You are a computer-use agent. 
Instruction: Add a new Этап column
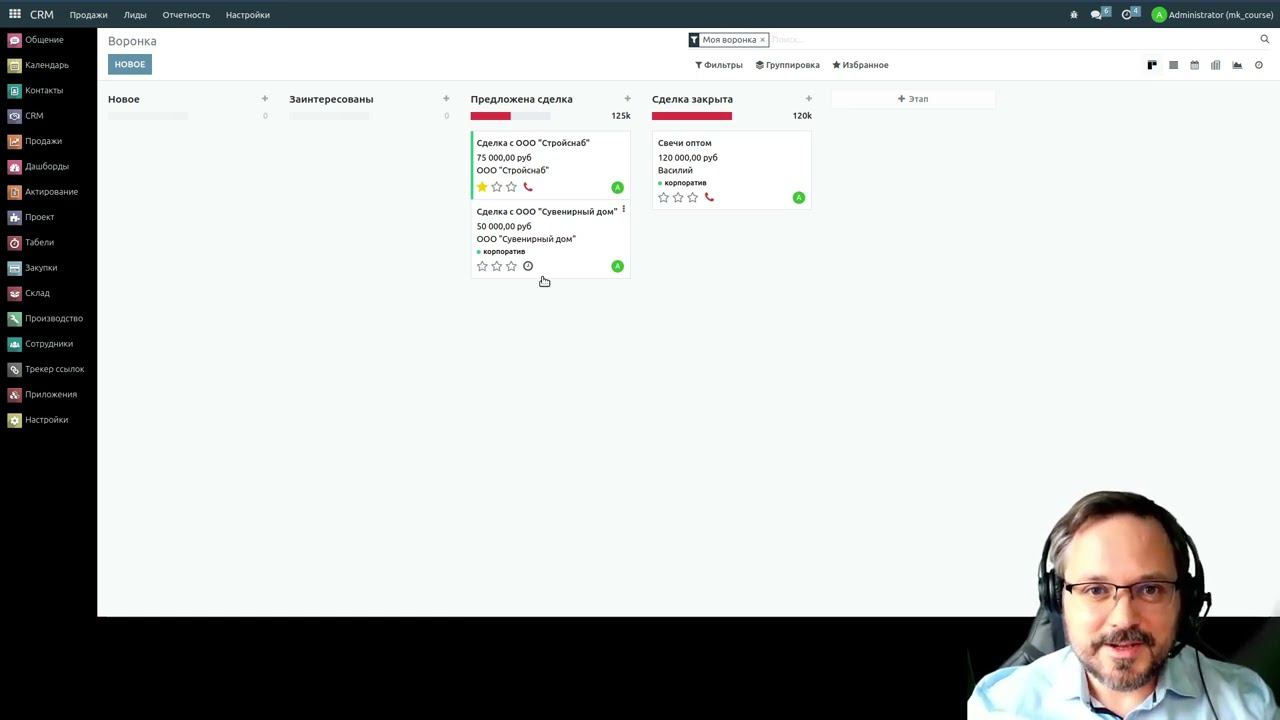(913, 99)
